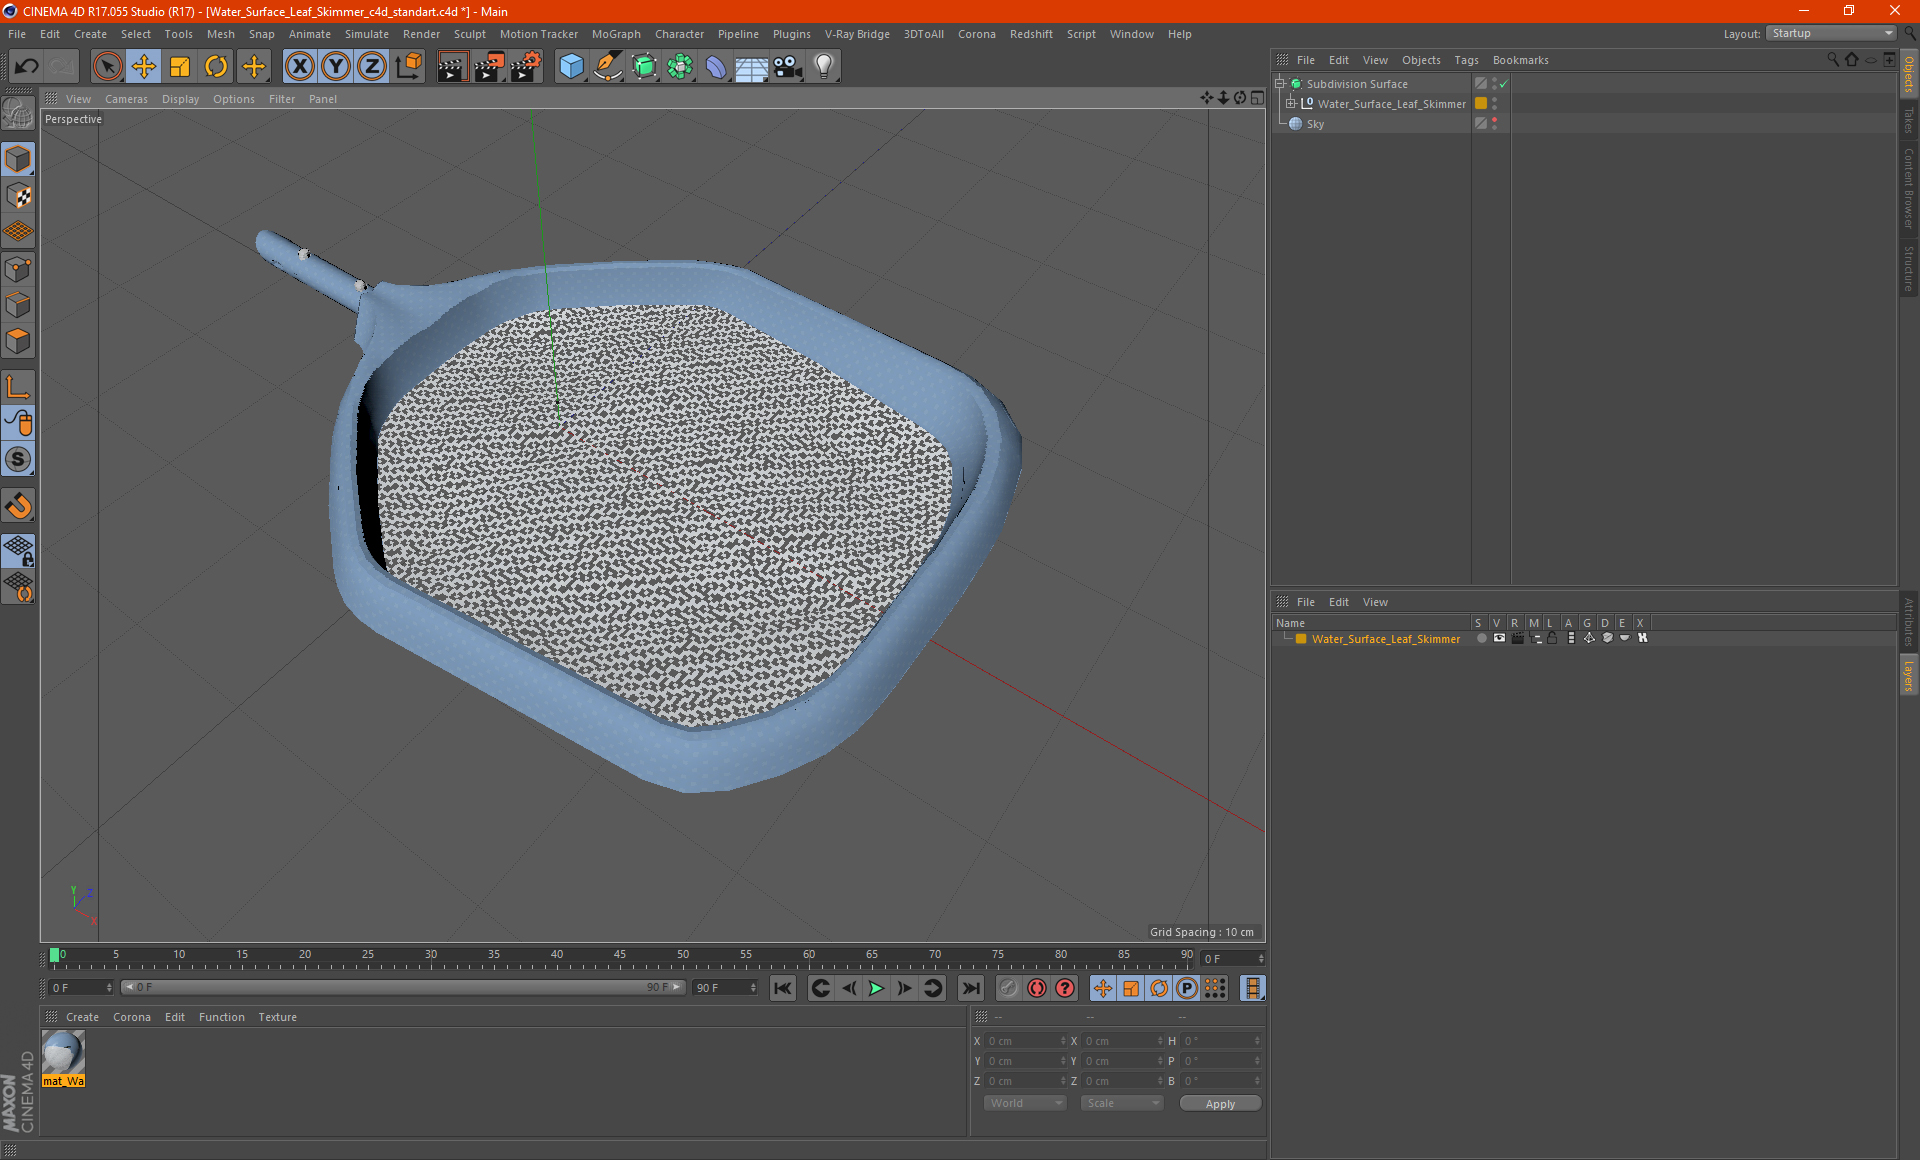This screenshot has height=1160, width=1920.
Task: Add a Floor environment object
Action: point(752,66)
